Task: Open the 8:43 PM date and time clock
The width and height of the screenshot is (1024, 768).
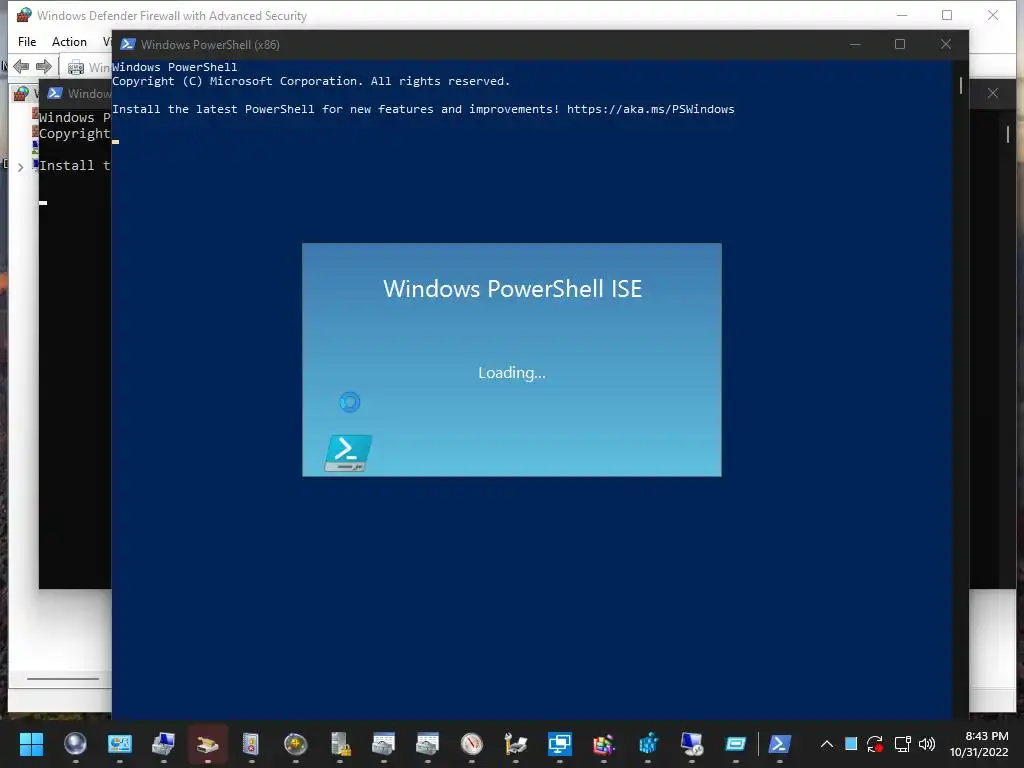Action: [x=979, y=744]
